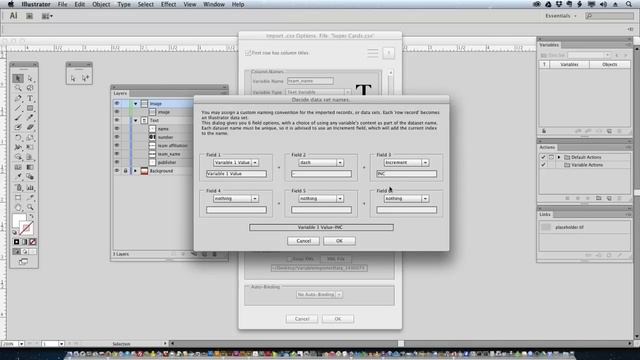The width and height of the screenshot is (640, 360).
Task: Select the Paintbrush tool
Action: (18, 118)
